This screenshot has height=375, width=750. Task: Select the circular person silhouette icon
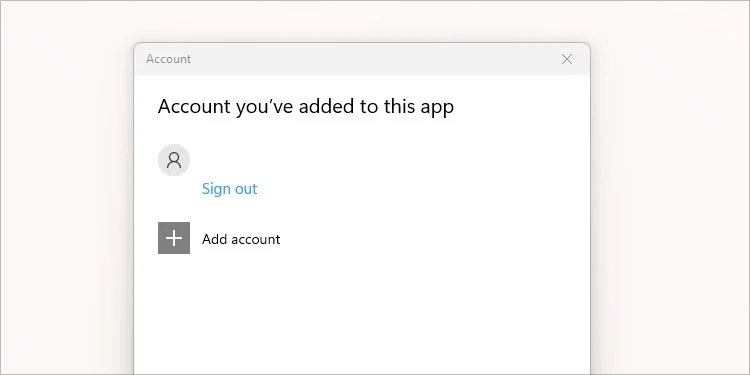pos(174,160)
